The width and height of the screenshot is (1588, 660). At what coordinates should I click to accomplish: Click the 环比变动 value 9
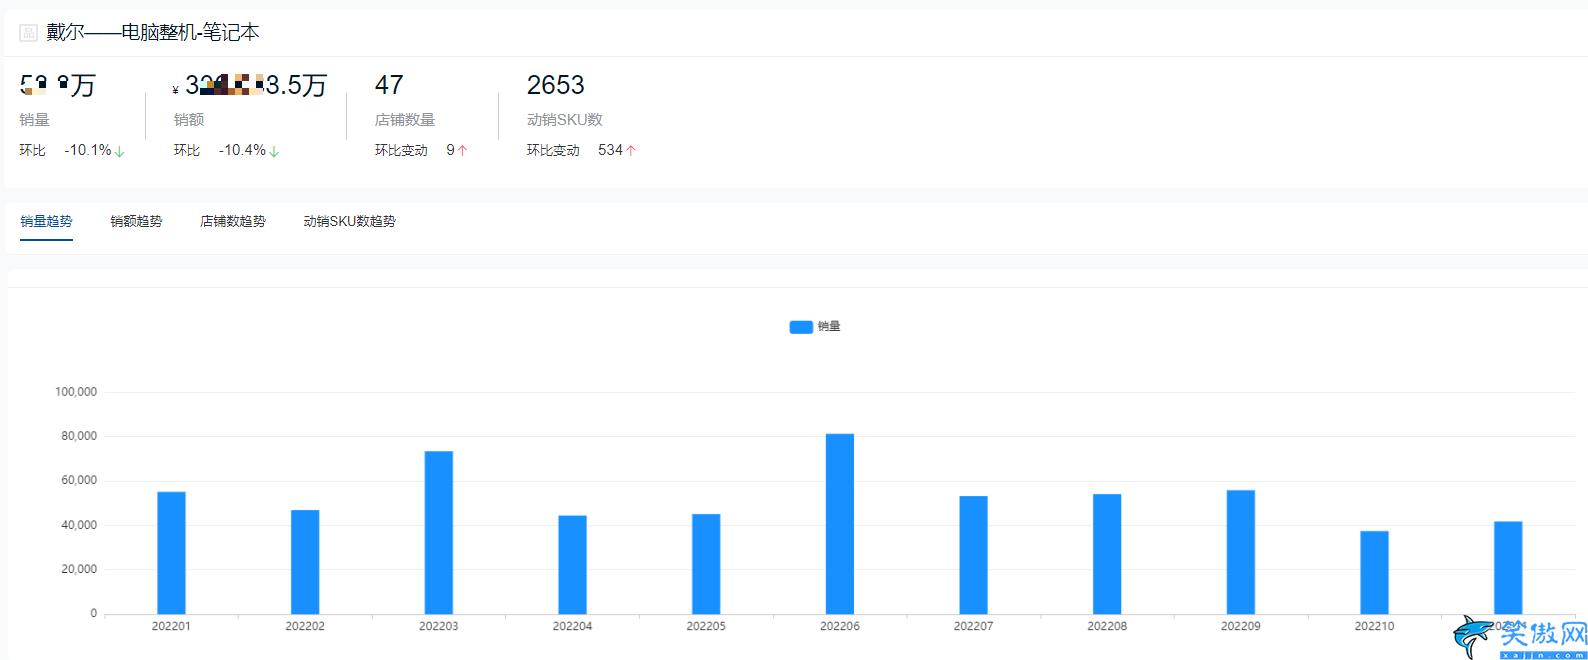tap(451, 151)
